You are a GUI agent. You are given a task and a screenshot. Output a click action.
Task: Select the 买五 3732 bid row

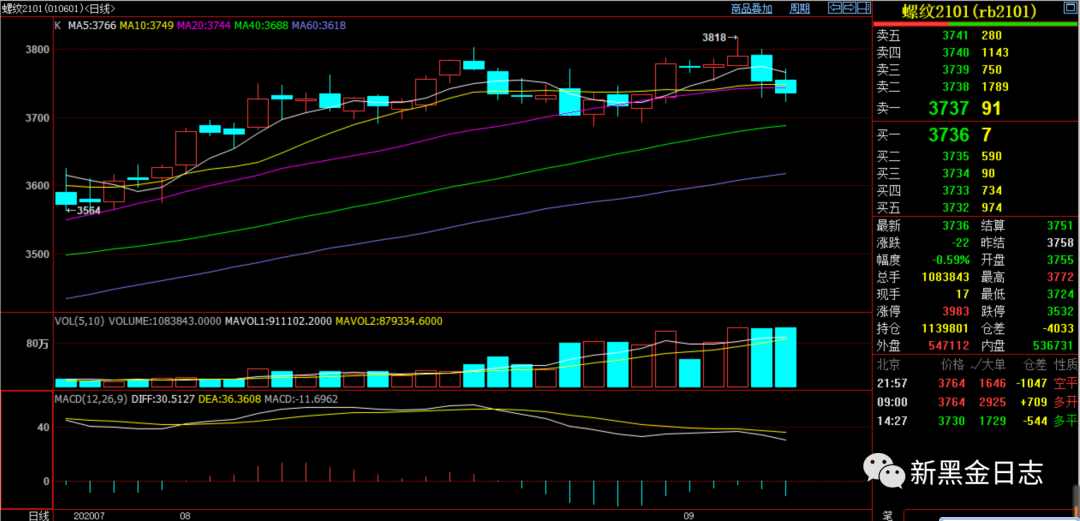tap(976, 207)
